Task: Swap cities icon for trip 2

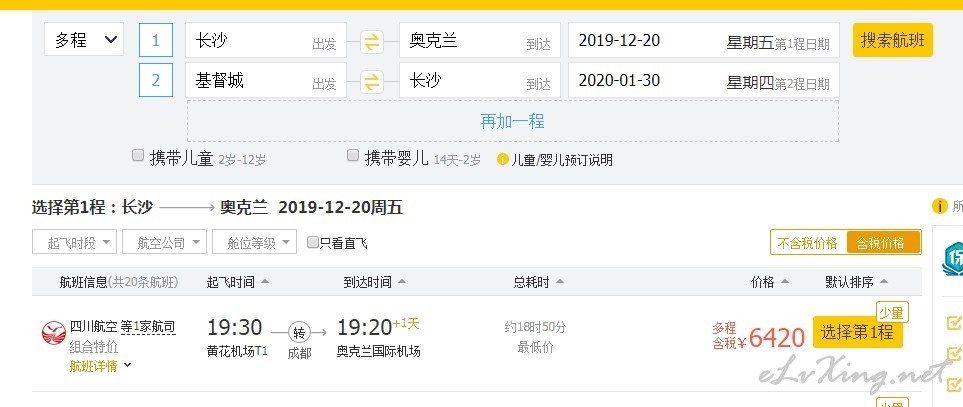Action: [372, 81]
